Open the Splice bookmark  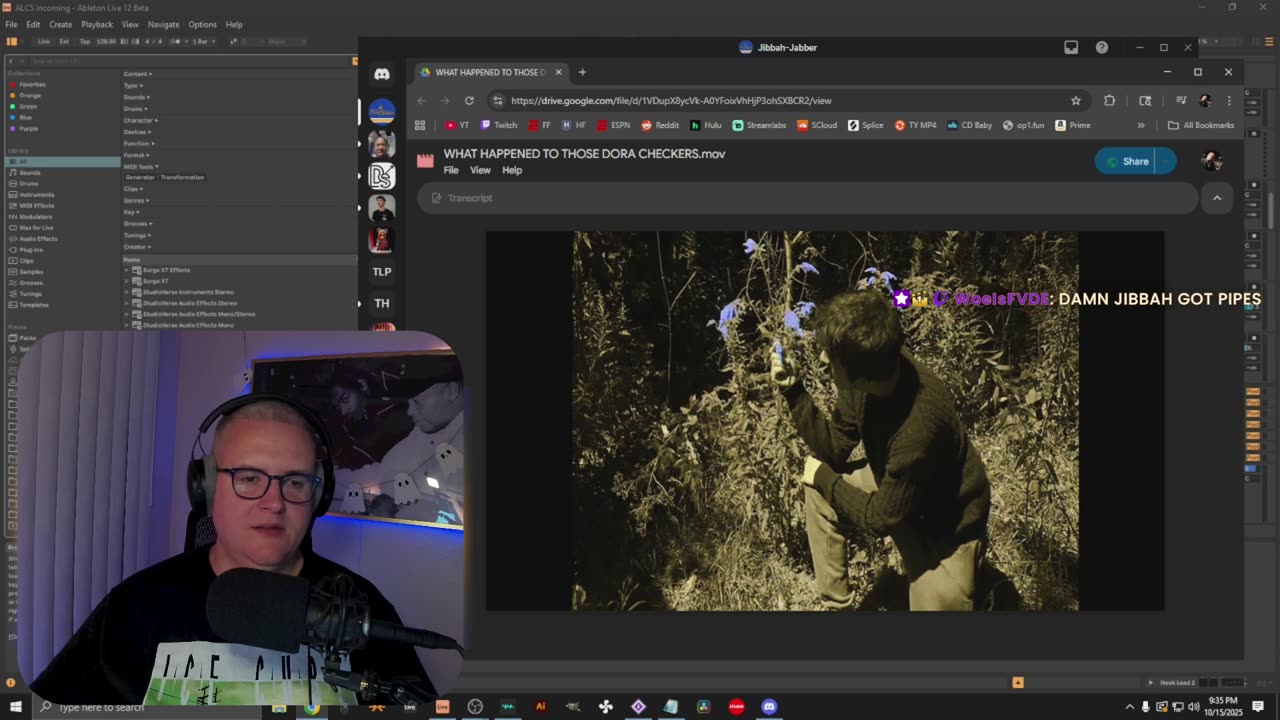866,125
